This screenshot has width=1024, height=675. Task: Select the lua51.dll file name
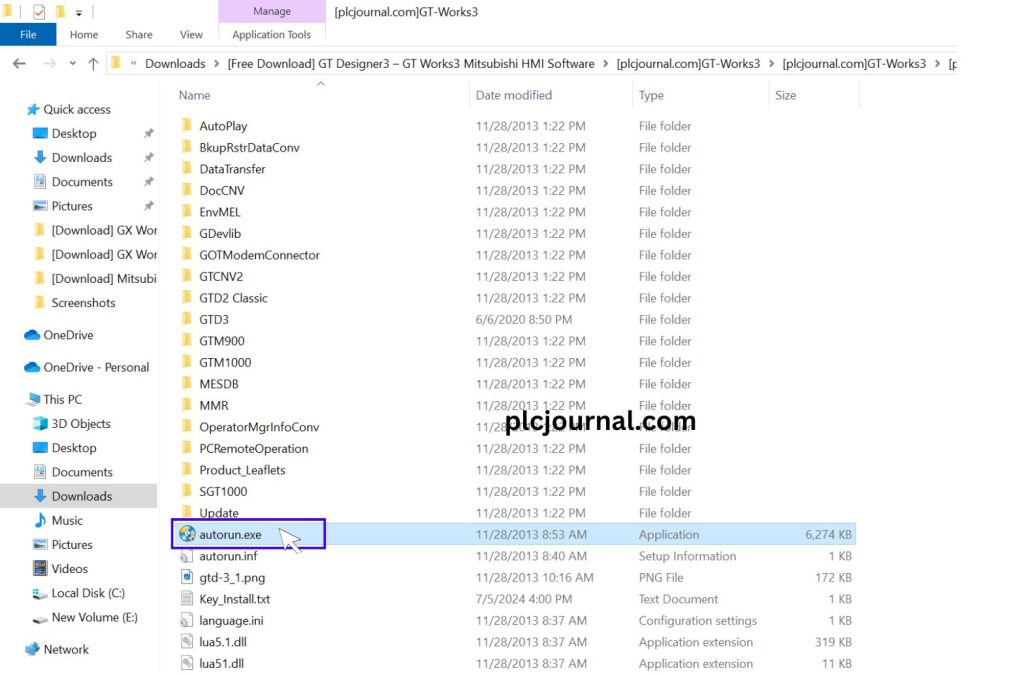(x=221, y=663)
